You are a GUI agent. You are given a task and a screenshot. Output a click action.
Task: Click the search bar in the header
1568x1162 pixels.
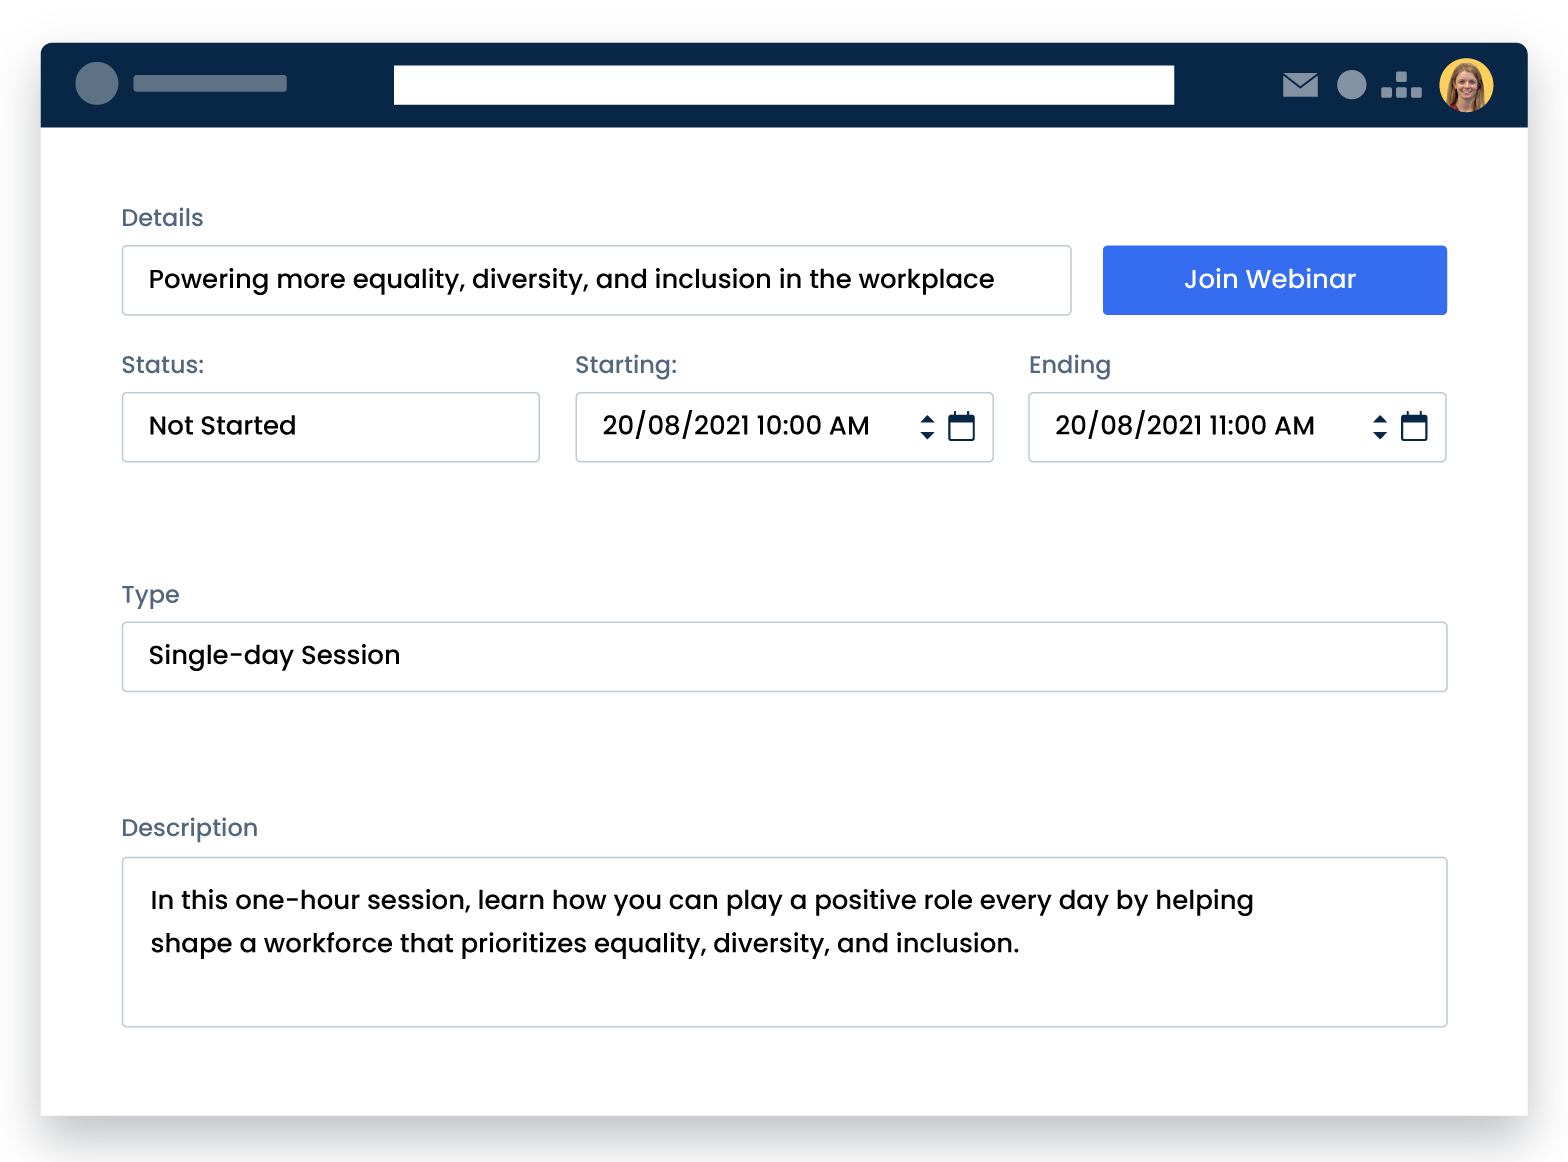pos(784,85)
